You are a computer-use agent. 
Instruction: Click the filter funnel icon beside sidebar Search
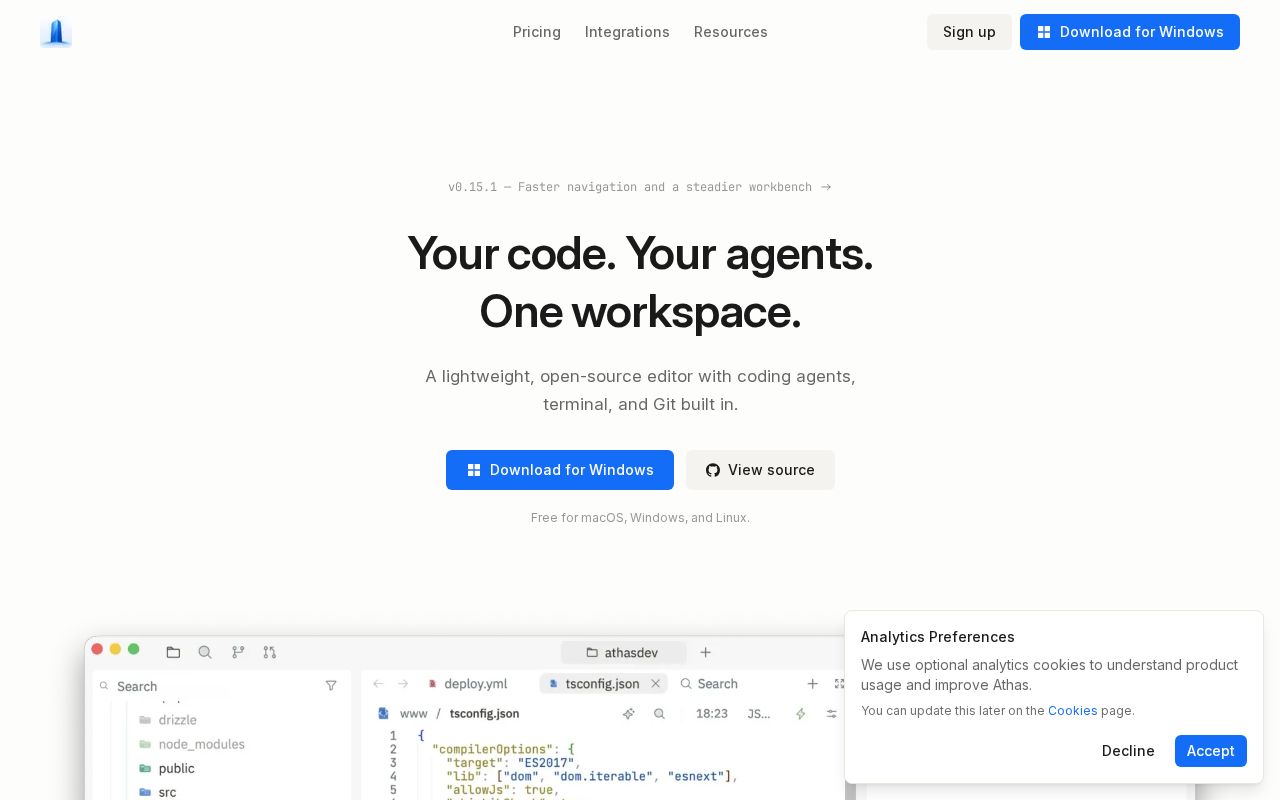pyautogui.click(x=331, y=686)
